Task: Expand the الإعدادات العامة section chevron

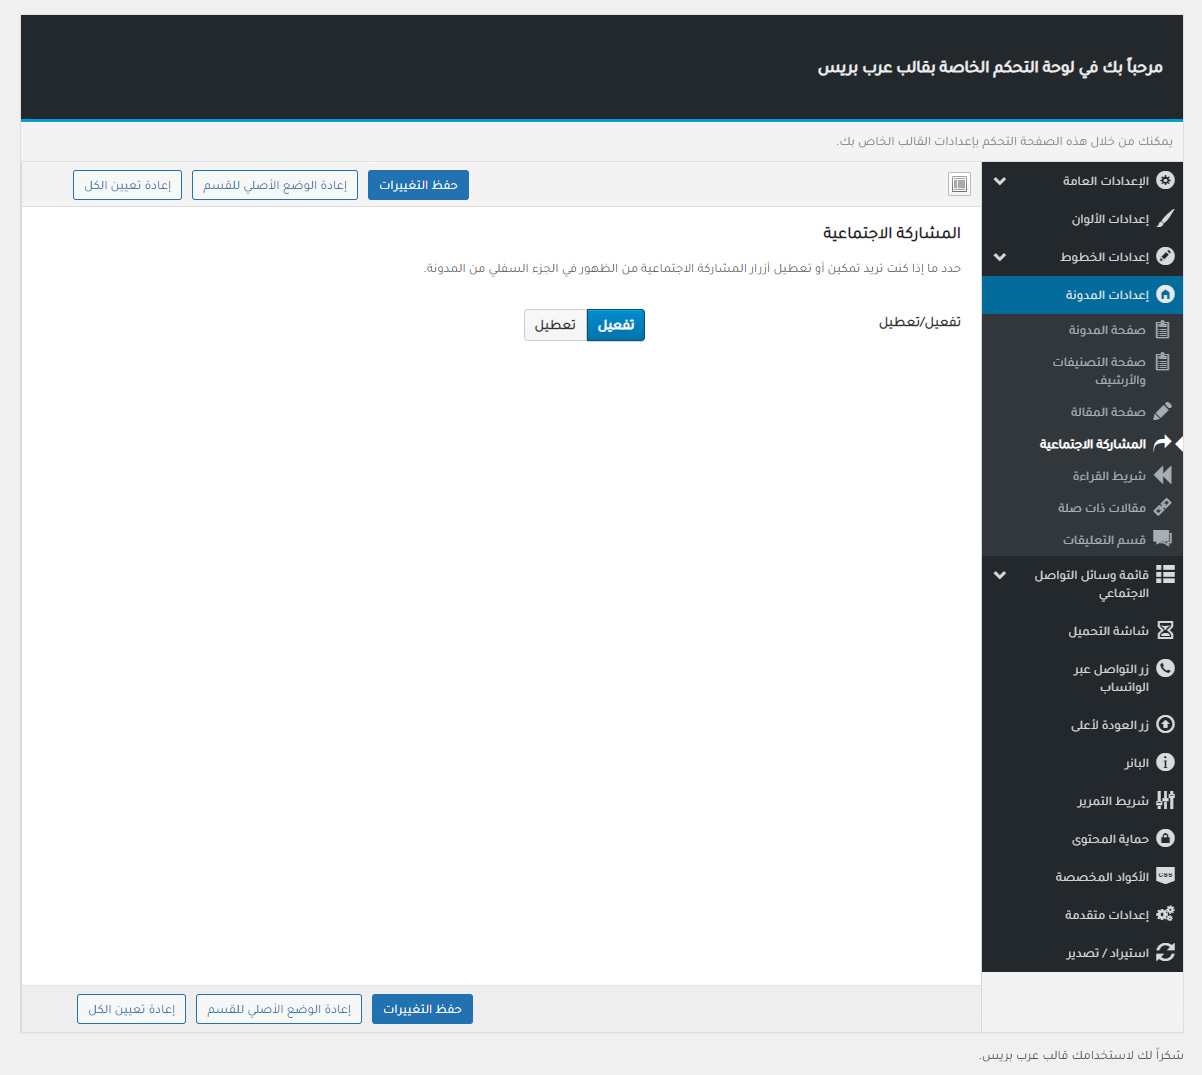Action: (x=1000, y=181)
